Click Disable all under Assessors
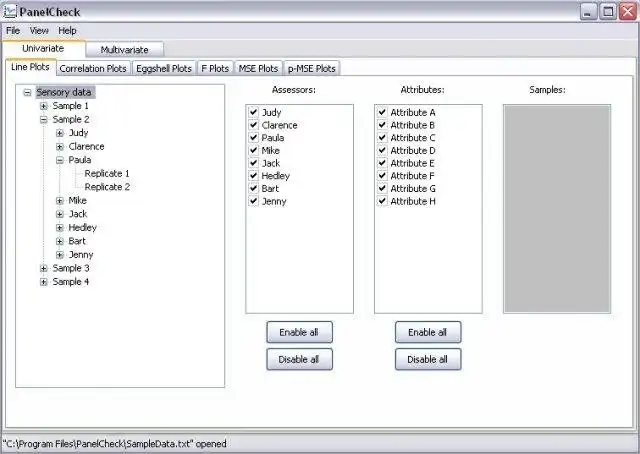640x454 pixels. [x=299, y=359]
